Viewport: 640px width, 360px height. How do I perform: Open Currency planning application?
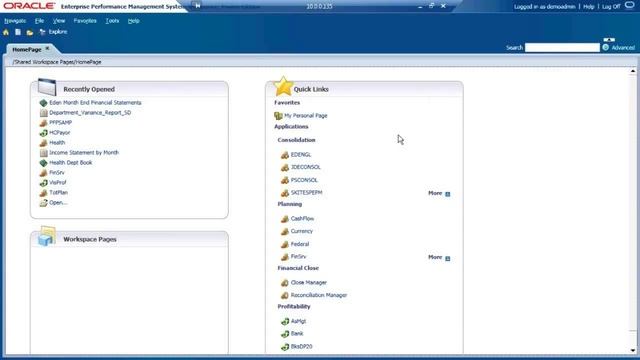(302, 231)
